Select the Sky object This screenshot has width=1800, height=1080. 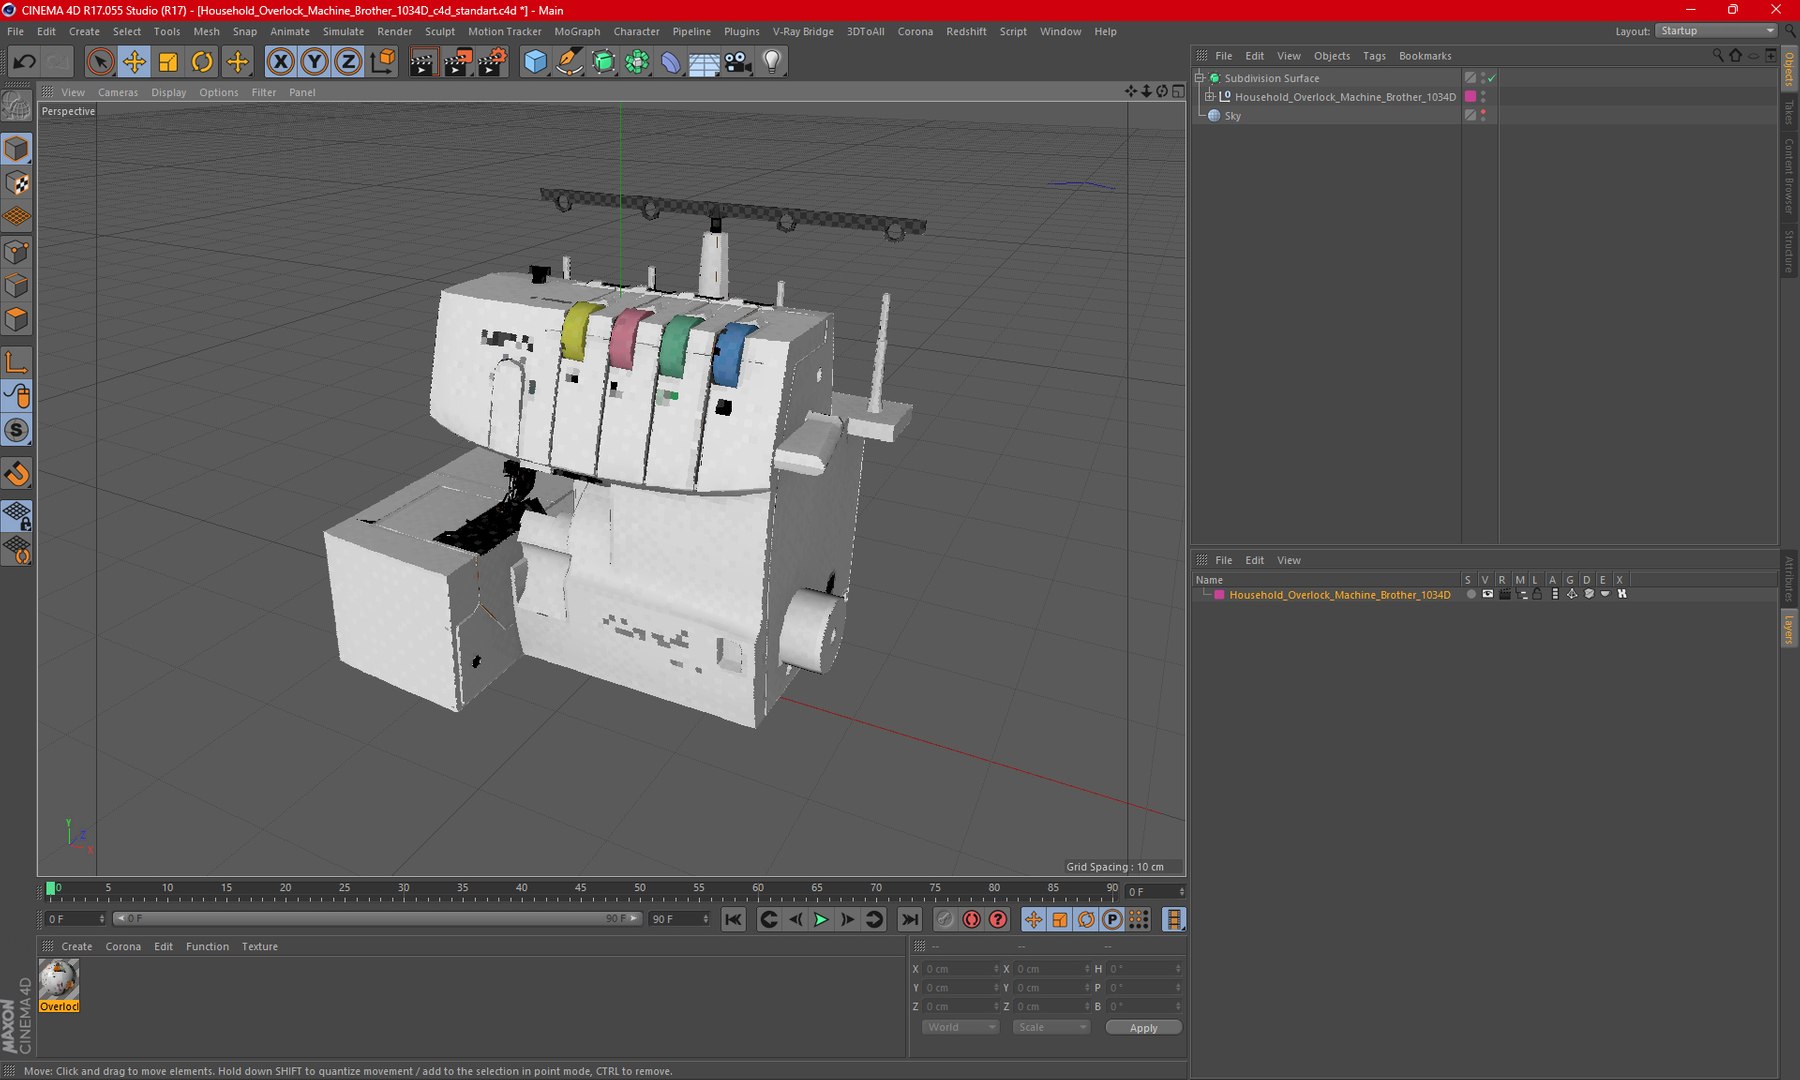pyautogui.click(x=1232, y=116)
